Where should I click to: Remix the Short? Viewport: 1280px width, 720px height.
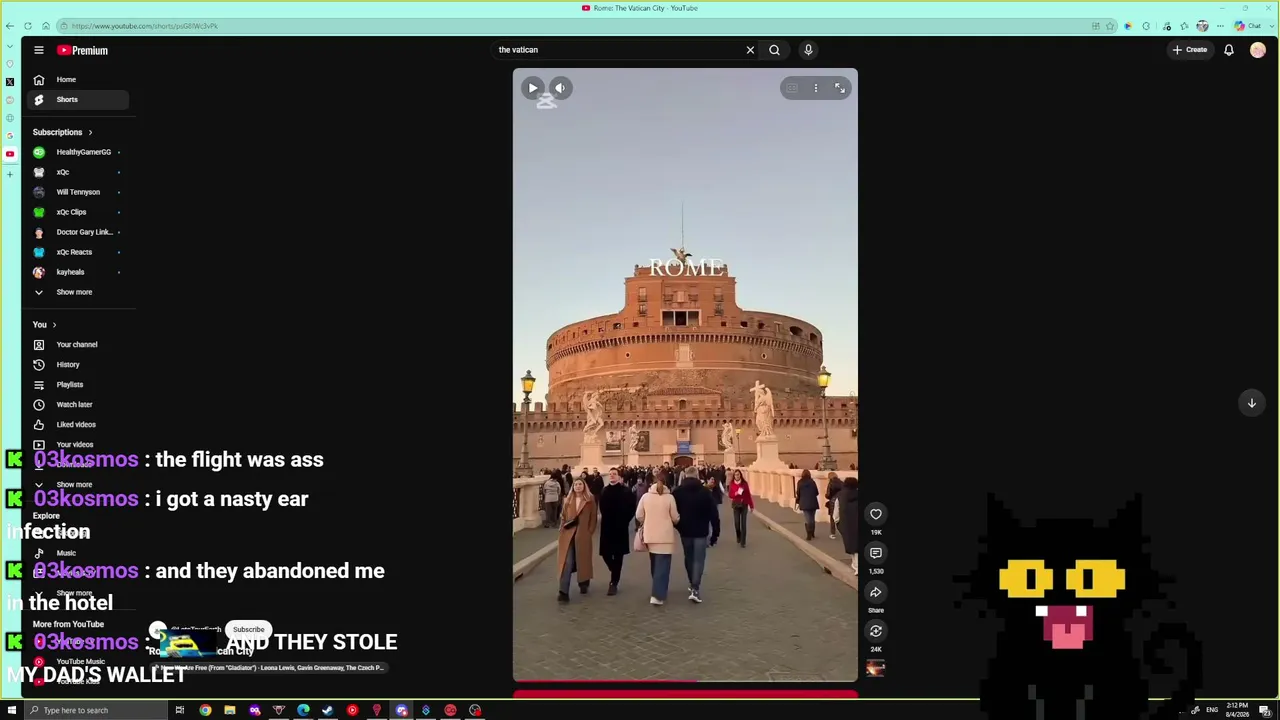tap(875, 631)
